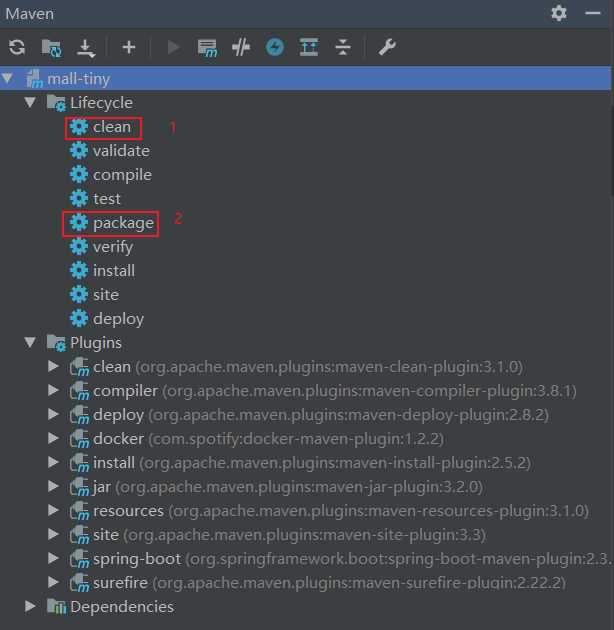614x630 pixels.
Task: Expand the spring-boot plugin node
Action: (x=54, y=559)
